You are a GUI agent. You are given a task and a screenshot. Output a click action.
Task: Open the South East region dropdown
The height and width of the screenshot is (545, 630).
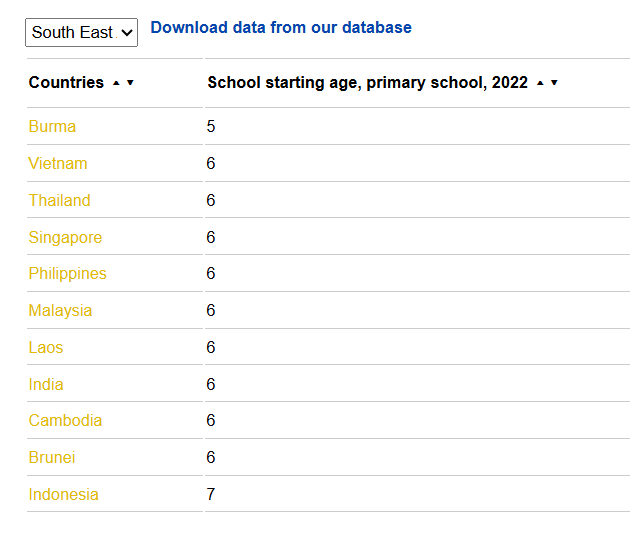click(81, 32)
